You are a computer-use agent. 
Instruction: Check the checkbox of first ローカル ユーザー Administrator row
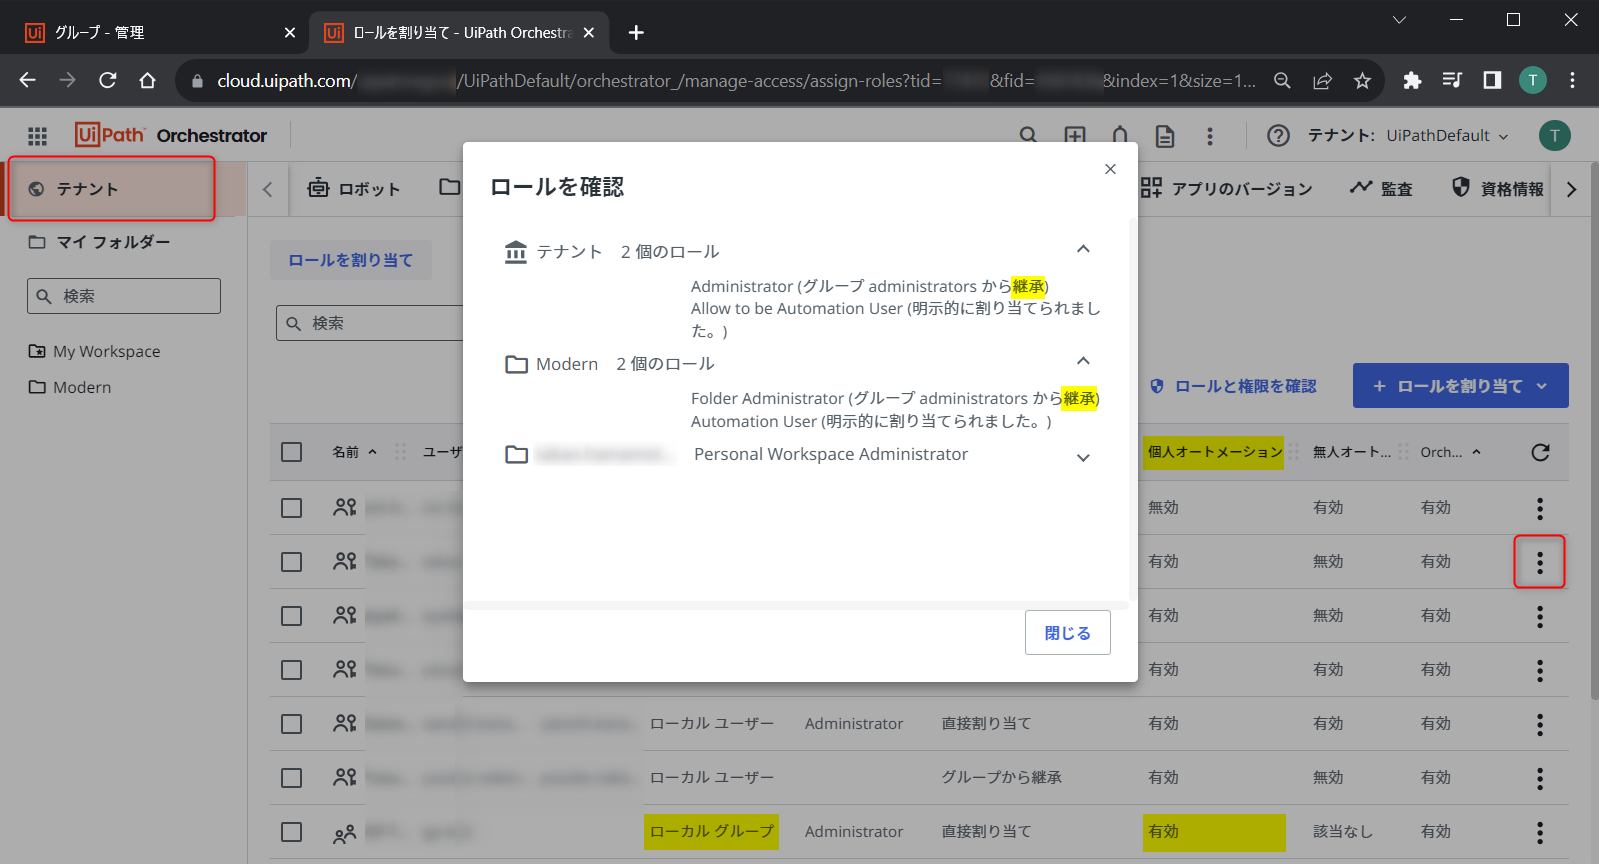[x=292, y=724]
